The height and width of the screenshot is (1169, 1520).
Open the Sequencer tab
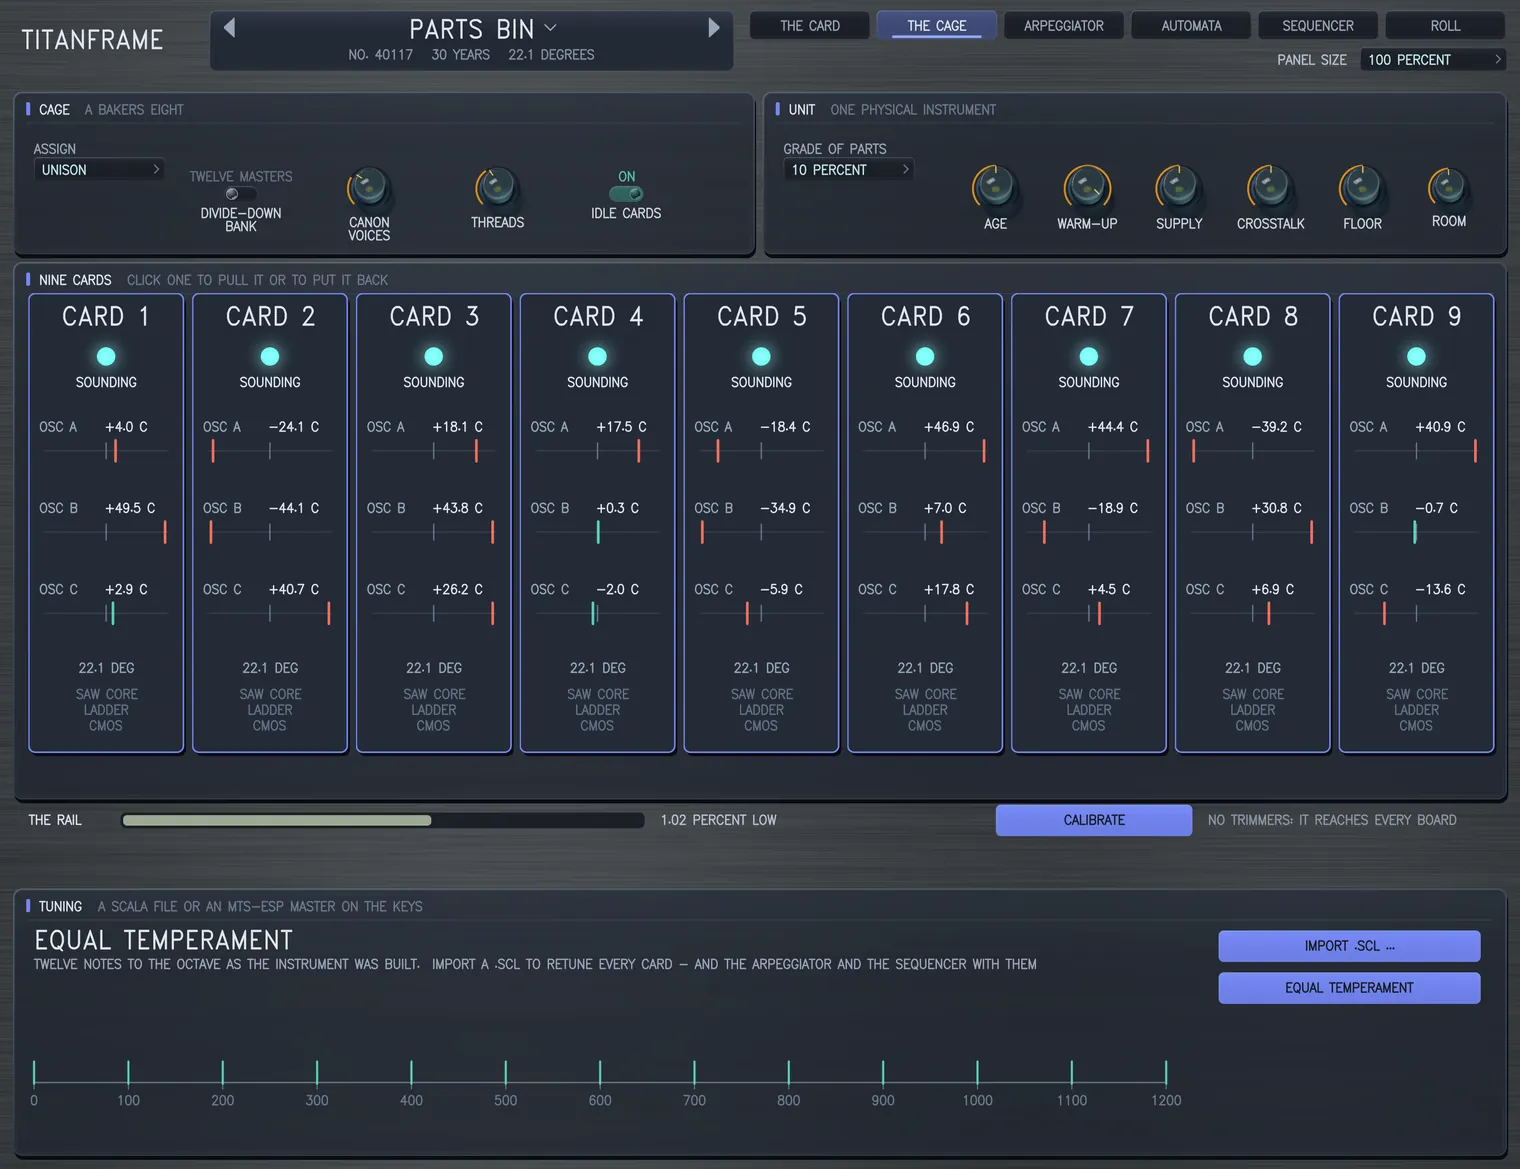pyautogui.click(x=1318, y=26)
